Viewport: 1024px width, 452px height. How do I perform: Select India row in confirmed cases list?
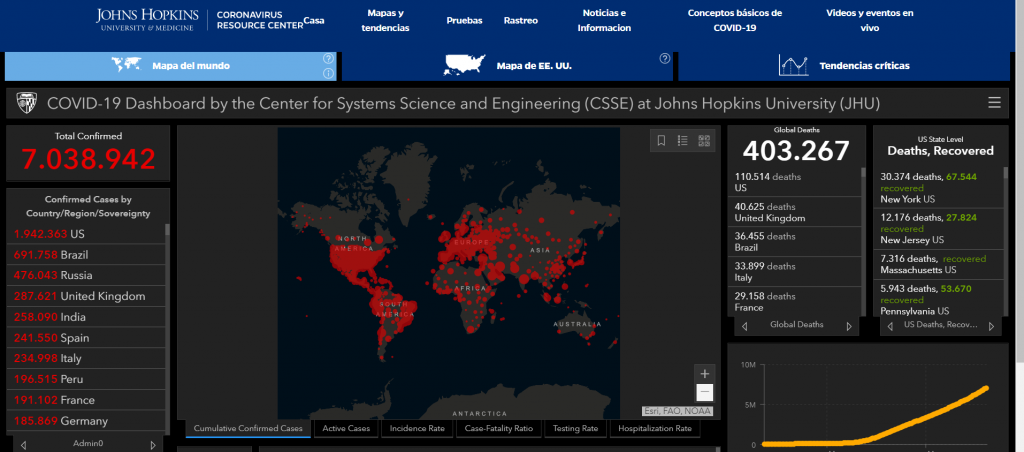(x=86, y=317)
